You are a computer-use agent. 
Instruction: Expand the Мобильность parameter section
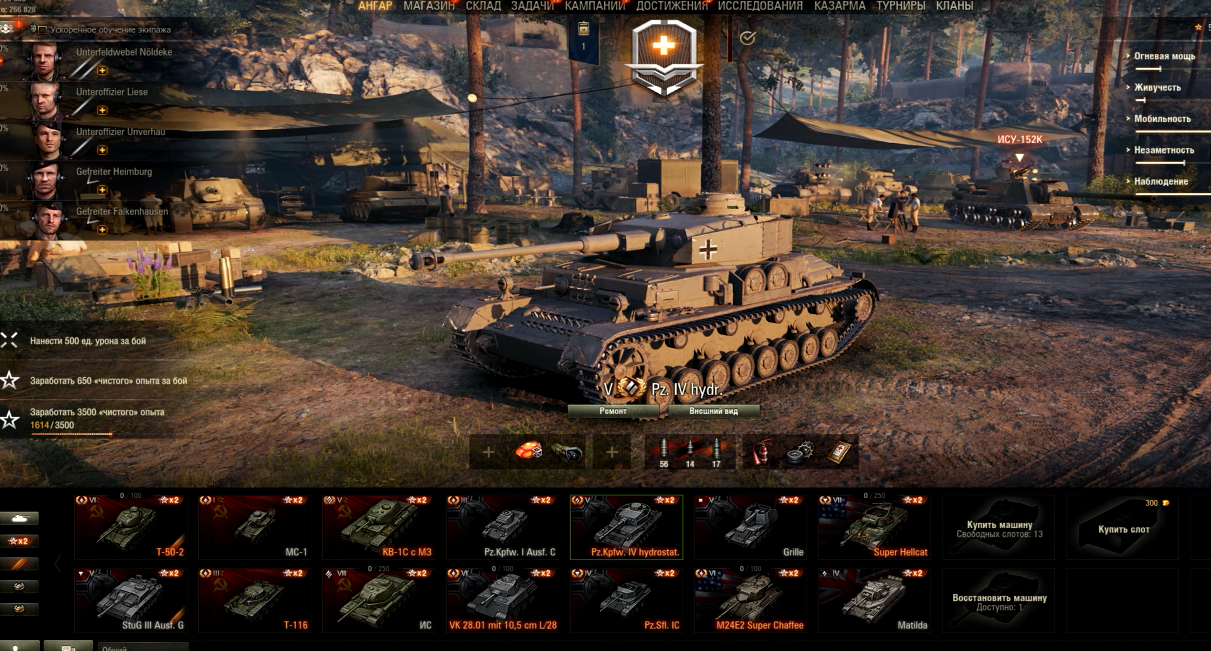pos(1162,119)
